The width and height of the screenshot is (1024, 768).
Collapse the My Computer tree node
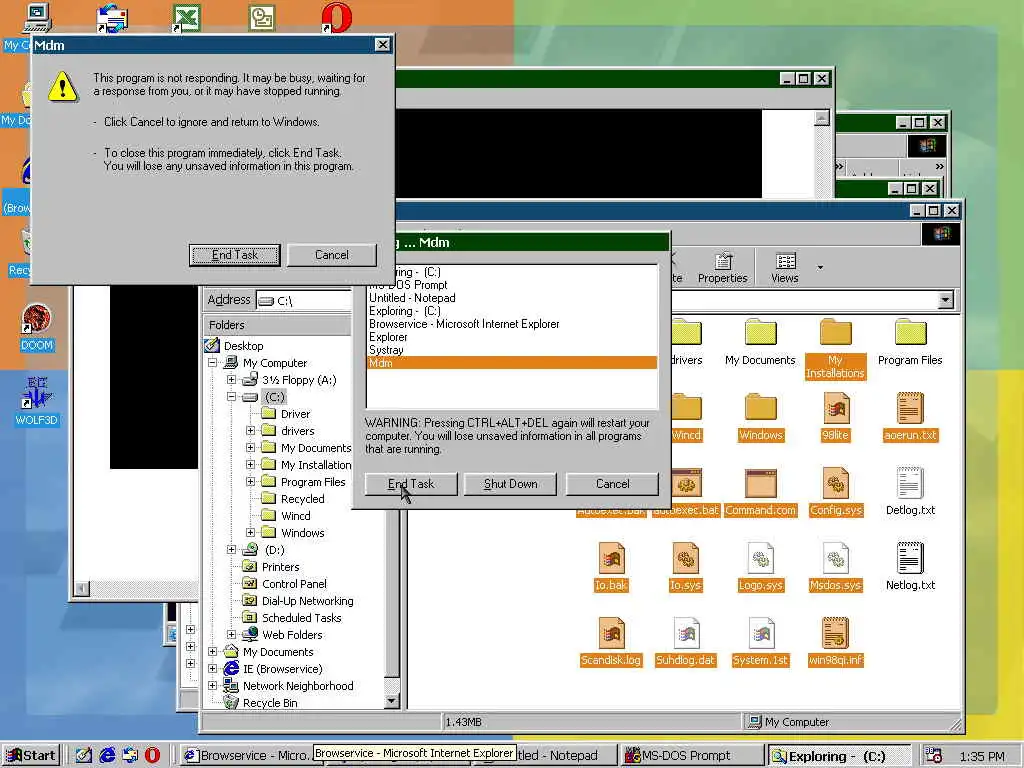[212, 362]
